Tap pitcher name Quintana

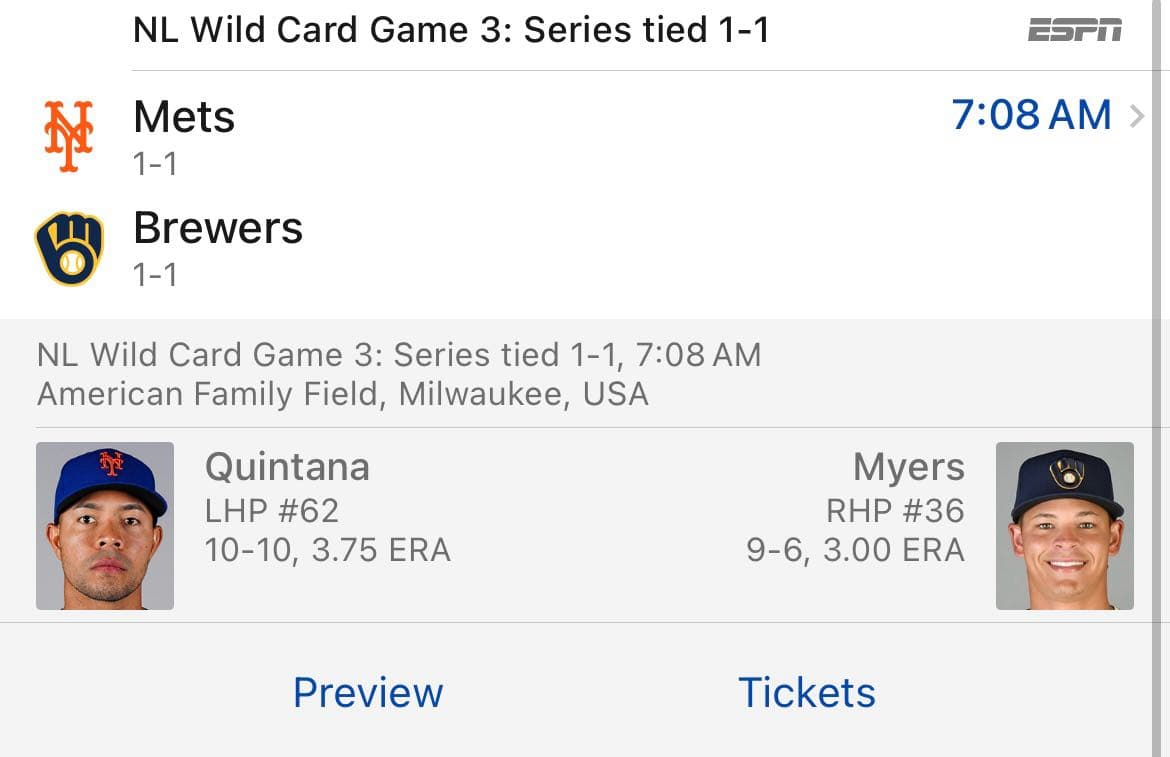coord(287,467)
